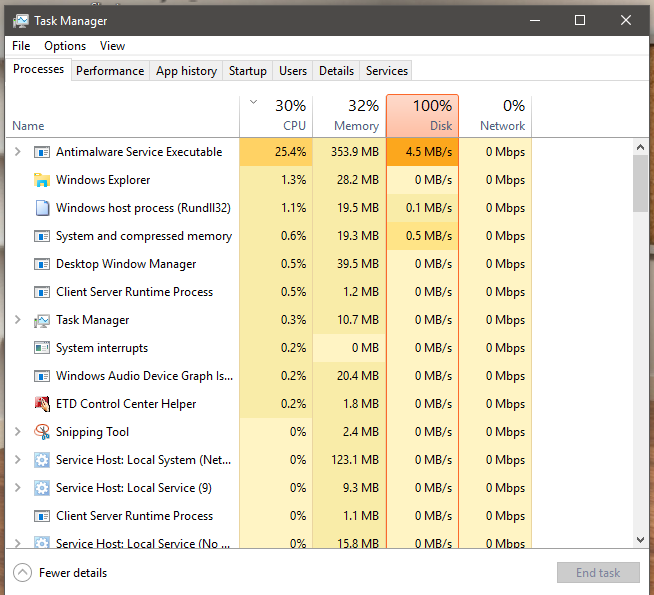Click the 28.2 MB memory cell
This screenshot has height=595, width=654.
[349, 180]
